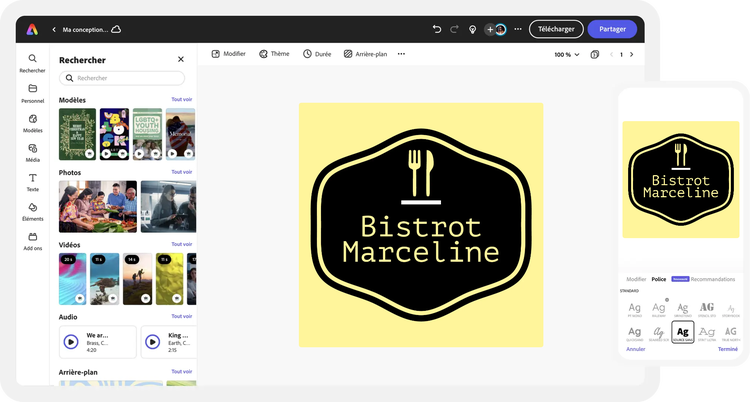Open the Durée toolbar option
The image size is (750, 402).
[x=317, y=54]
